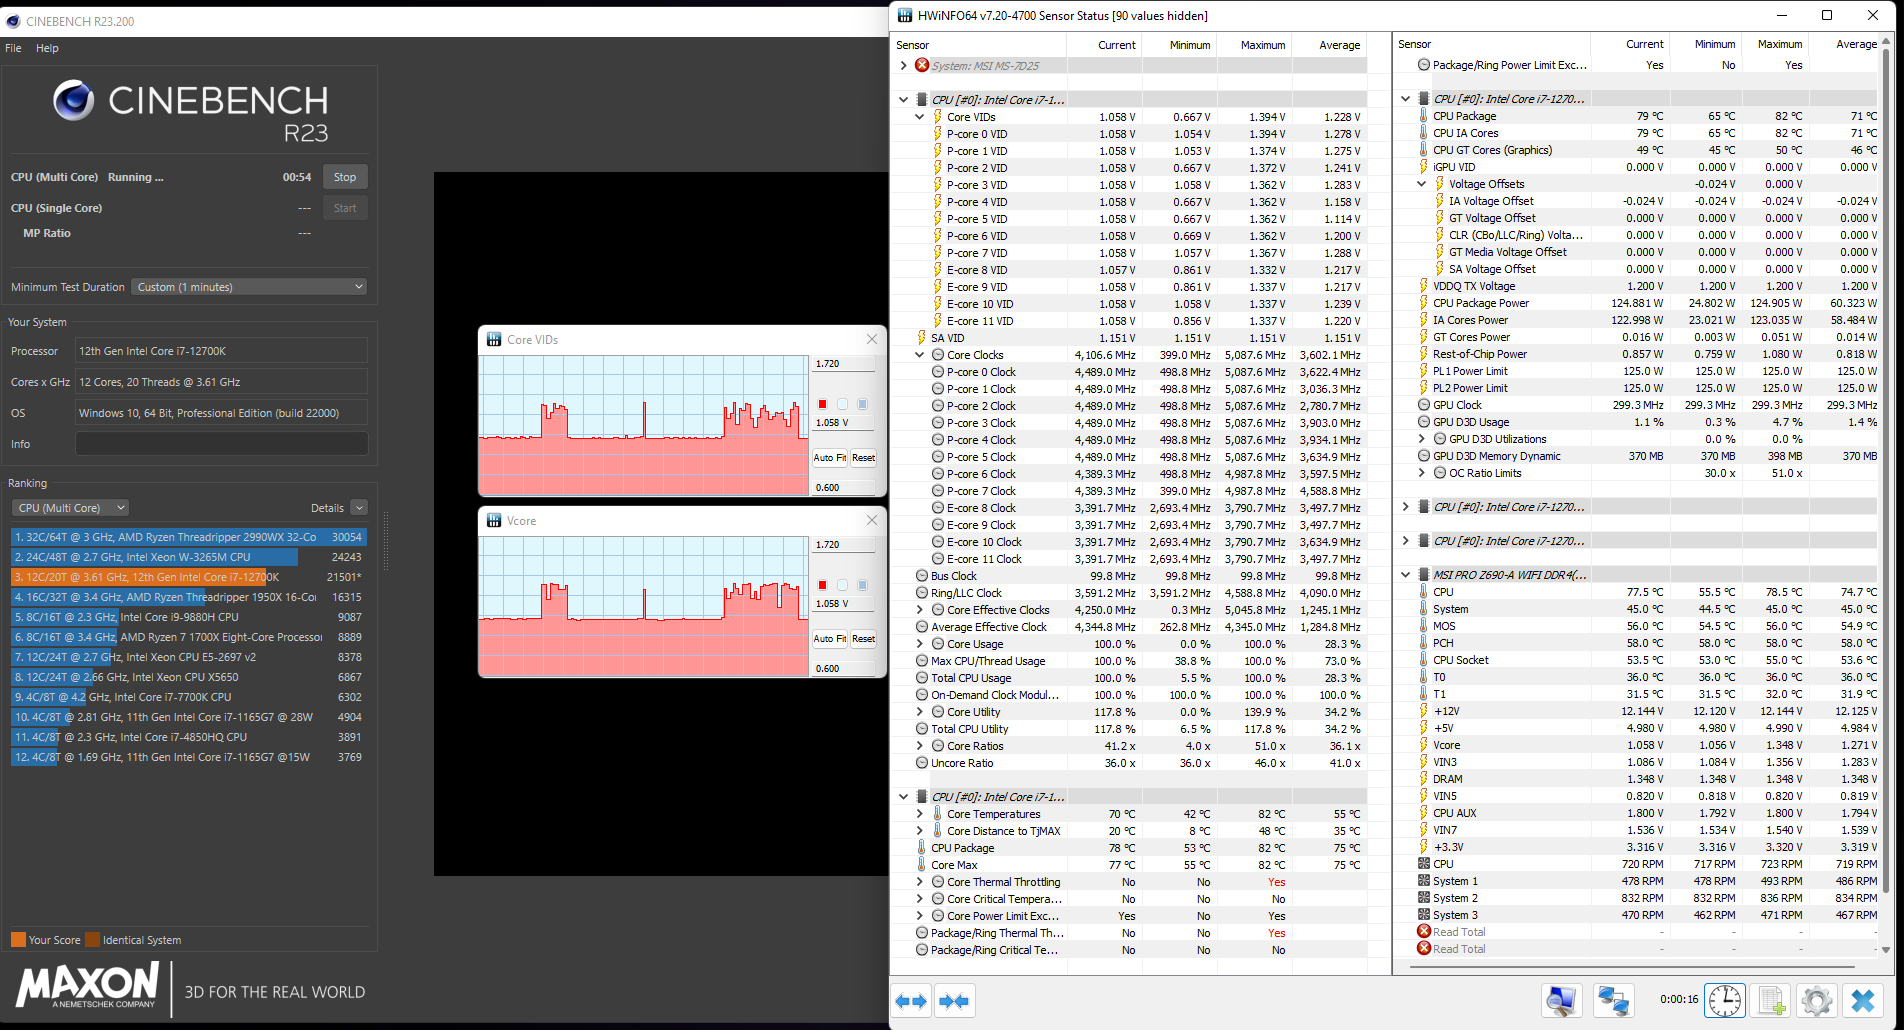This screenshot has width=1904, height=1030.
Task: Click the lightning icon beside Vcore sensor row
Action: click(1424, 745)
